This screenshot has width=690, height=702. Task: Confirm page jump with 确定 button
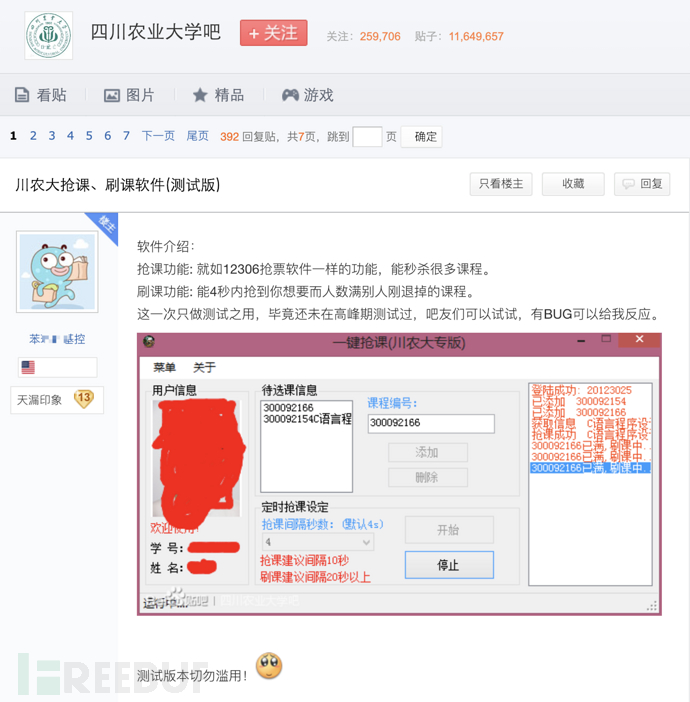click(x=421, y=137)
